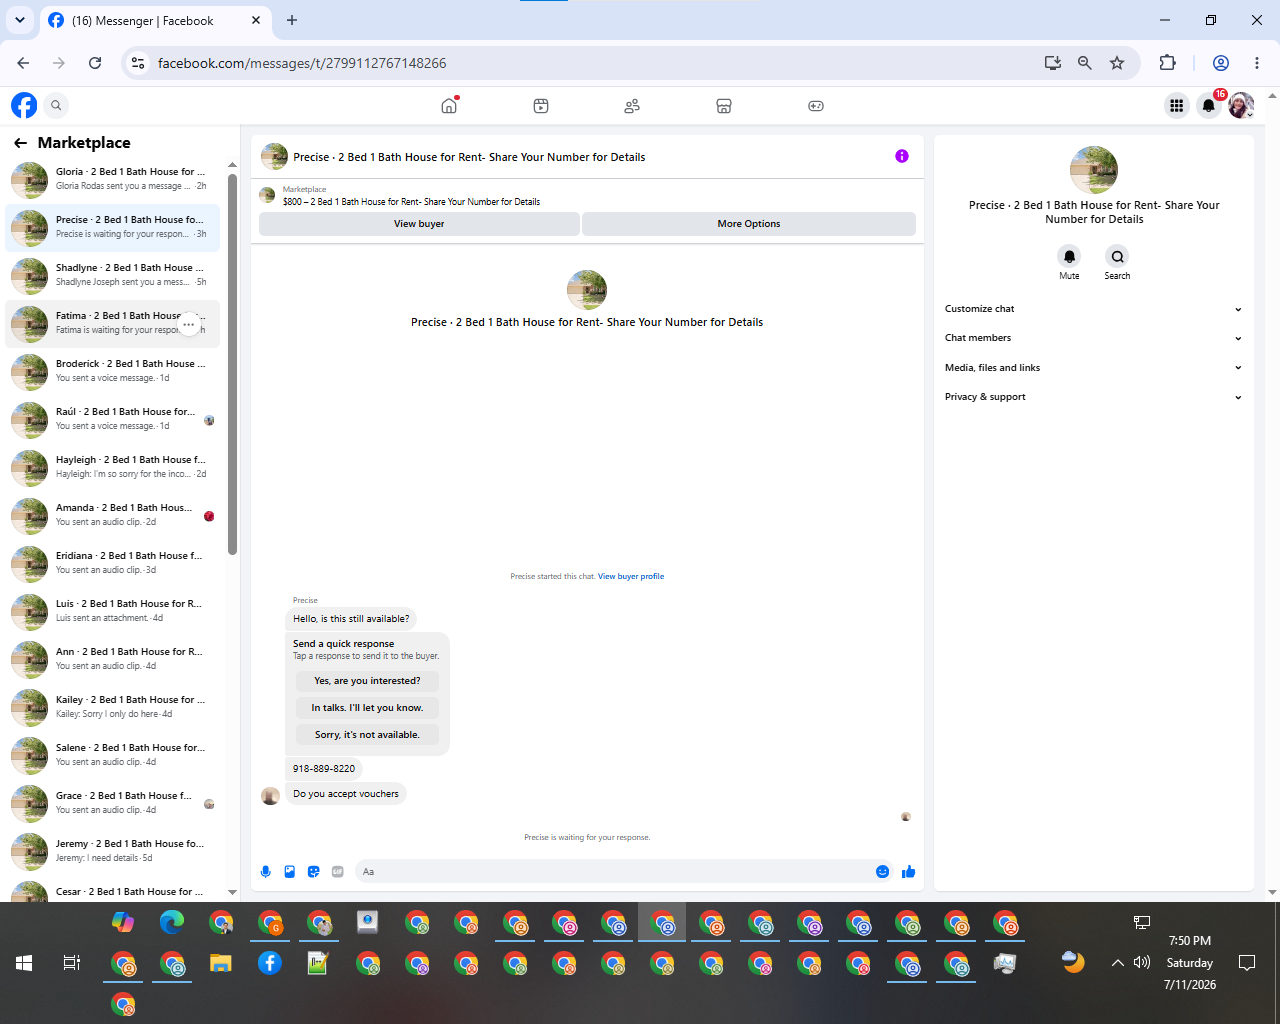Go to the Home feed icon
This screenshot has height=1024, width=1280.
pyautogui.click(x=449, y=105)
